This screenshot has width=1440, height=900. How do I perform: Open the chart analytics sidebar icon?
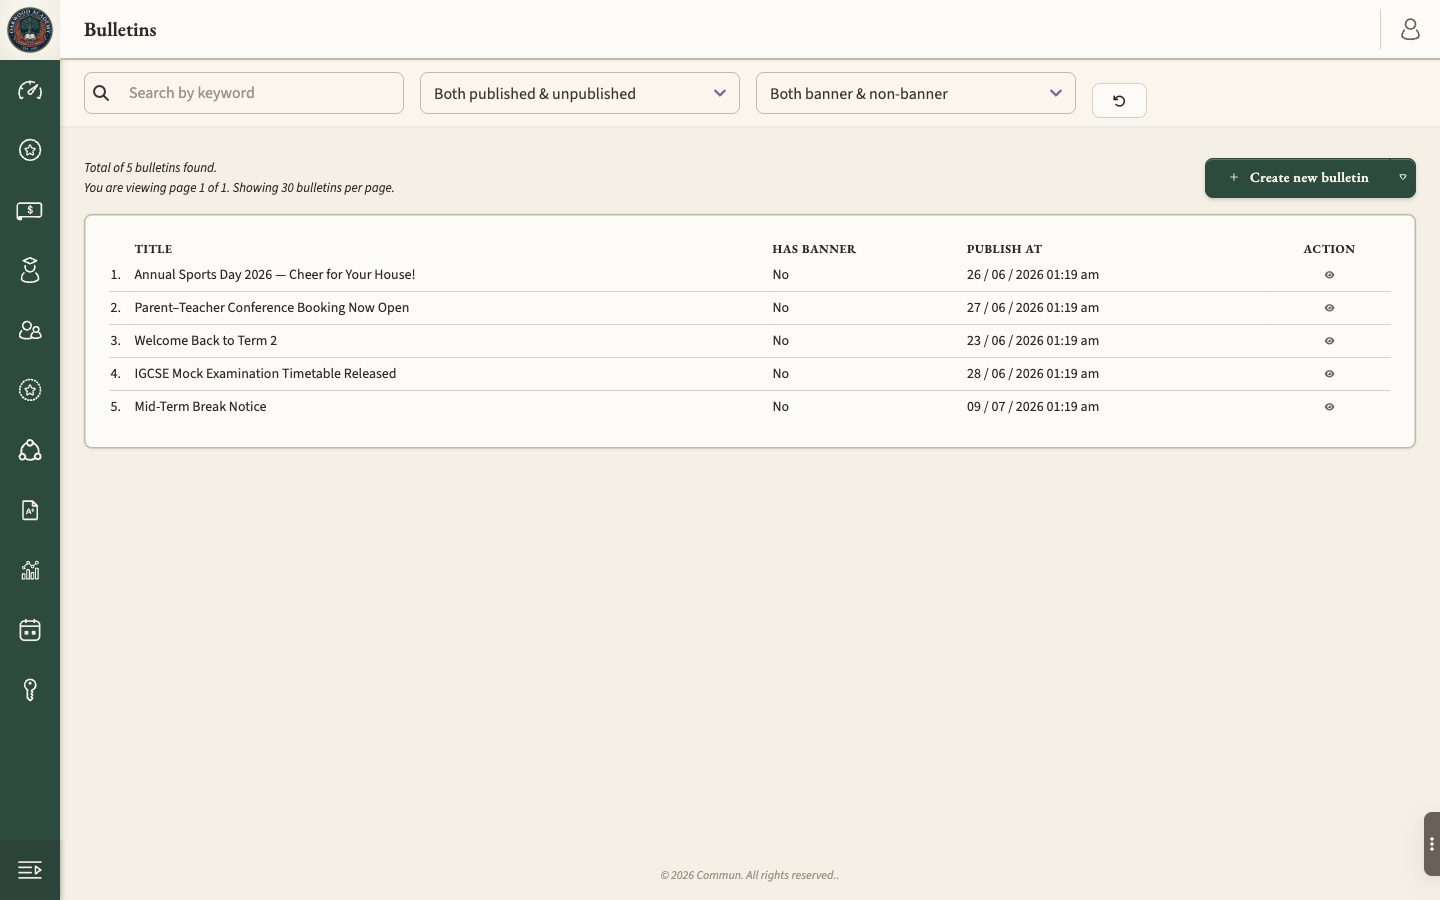pyautogui.click(x=30, y=570)
